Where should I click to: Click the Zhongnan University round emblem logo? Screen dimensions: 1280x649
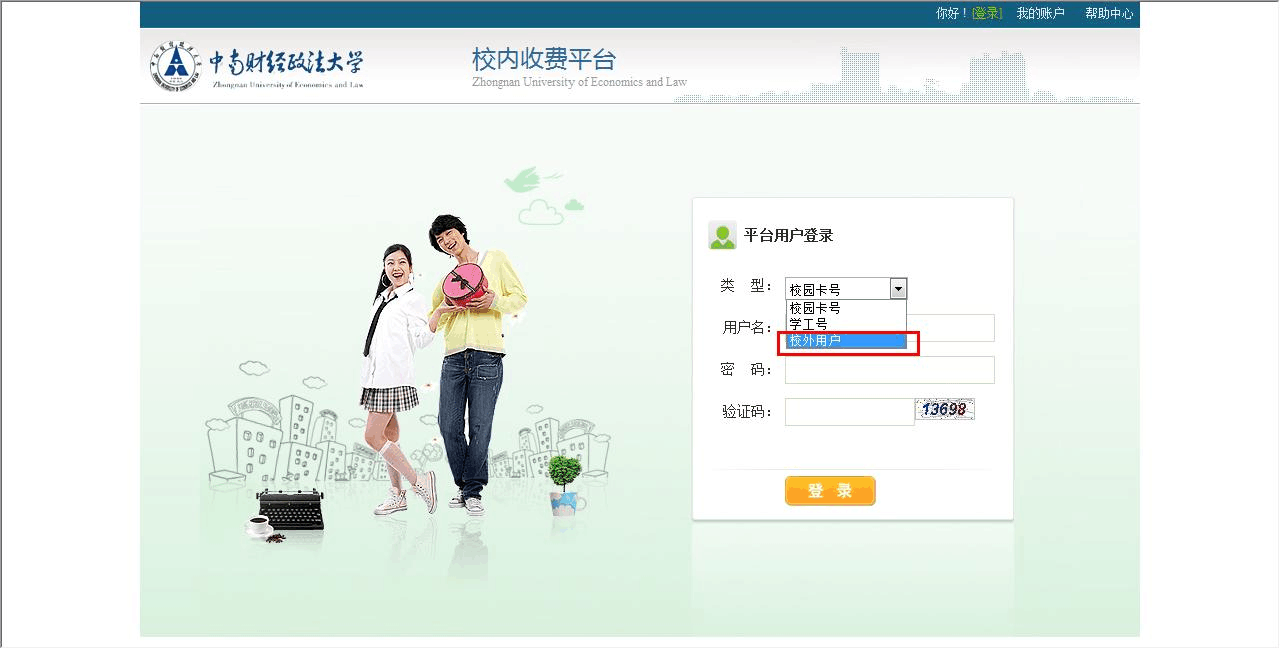(176, 67)
